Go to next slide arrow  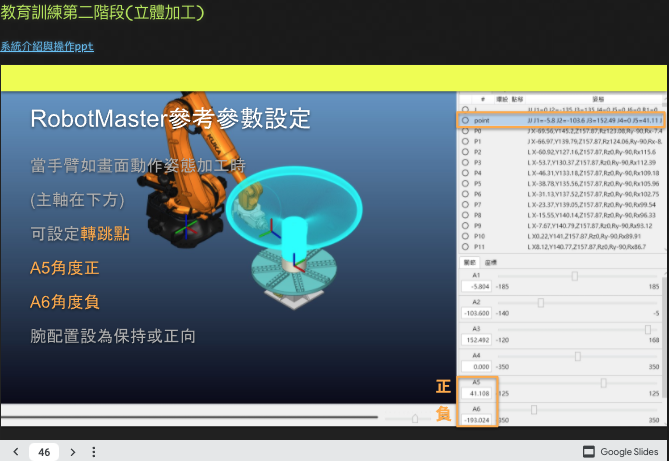tap(73, 452)
